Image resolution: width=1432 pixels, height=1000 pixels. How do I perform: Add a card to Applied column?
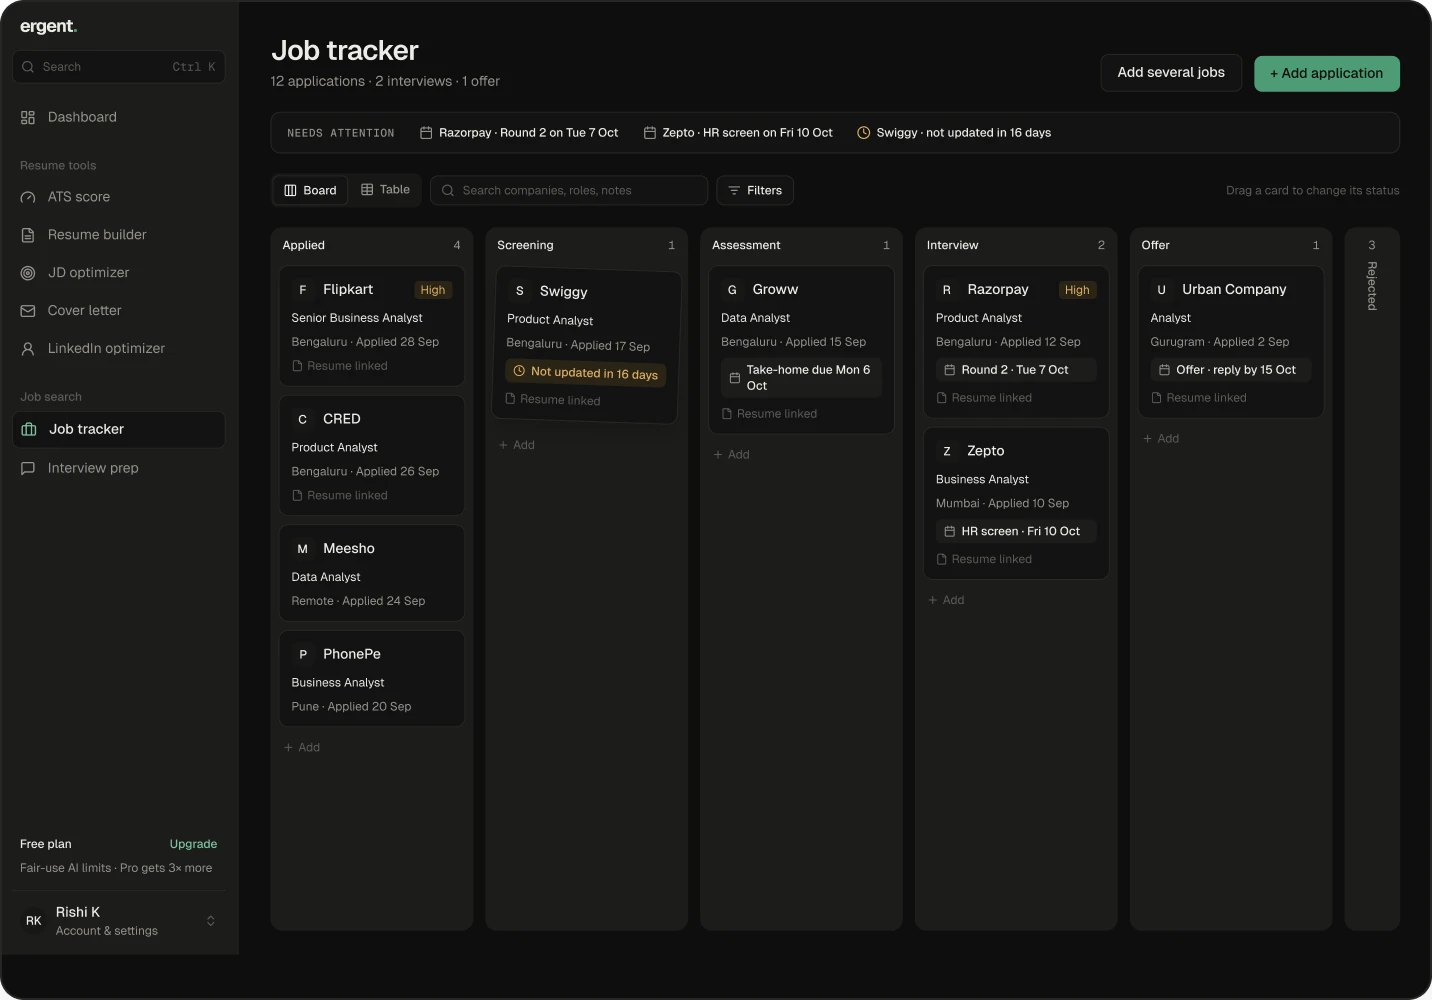tap(302, 748)
